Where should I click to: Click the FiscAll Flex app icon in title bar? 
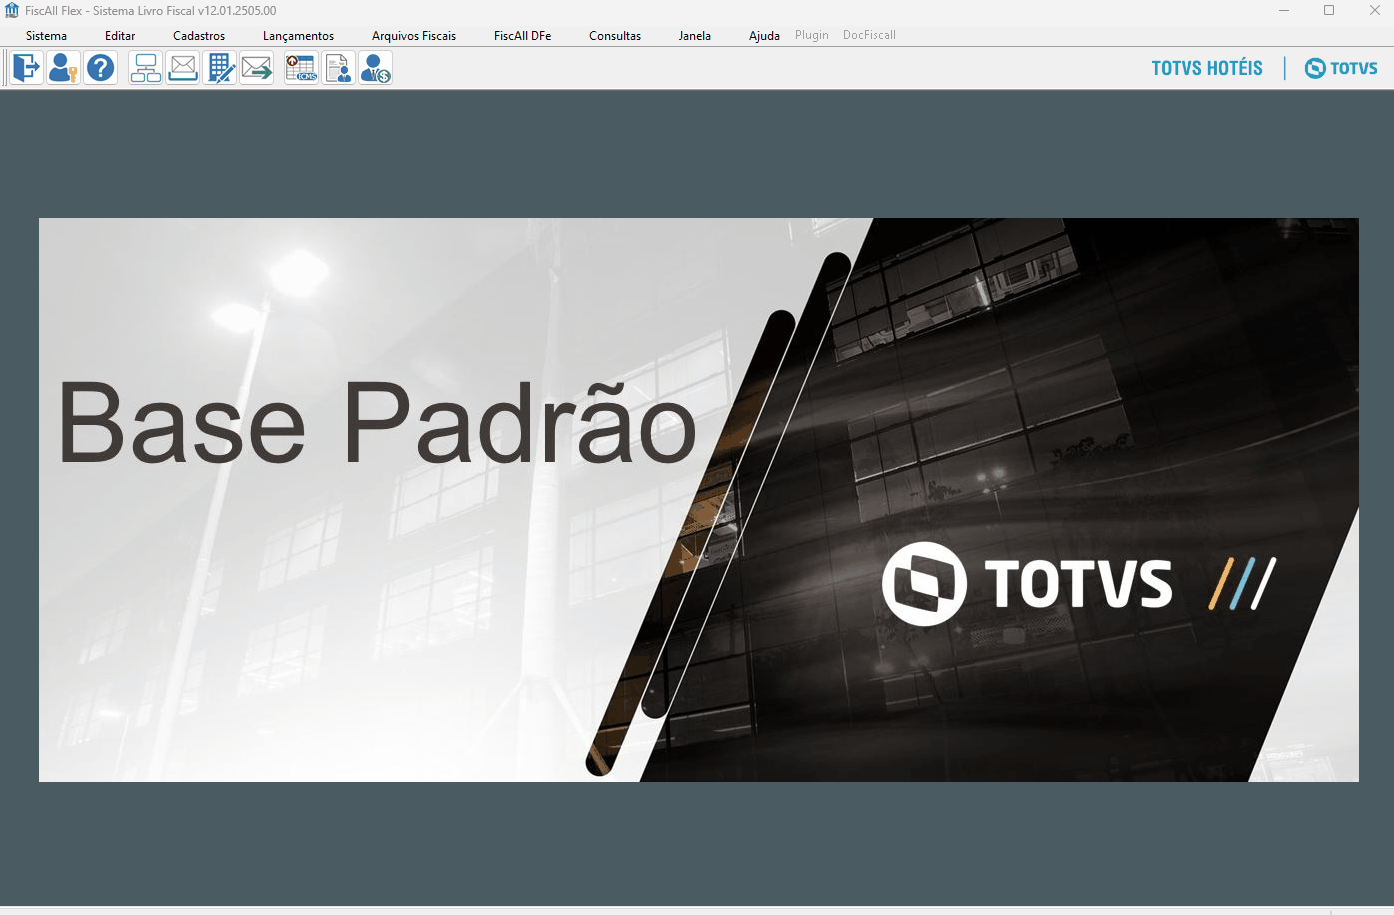pos(12,10)
